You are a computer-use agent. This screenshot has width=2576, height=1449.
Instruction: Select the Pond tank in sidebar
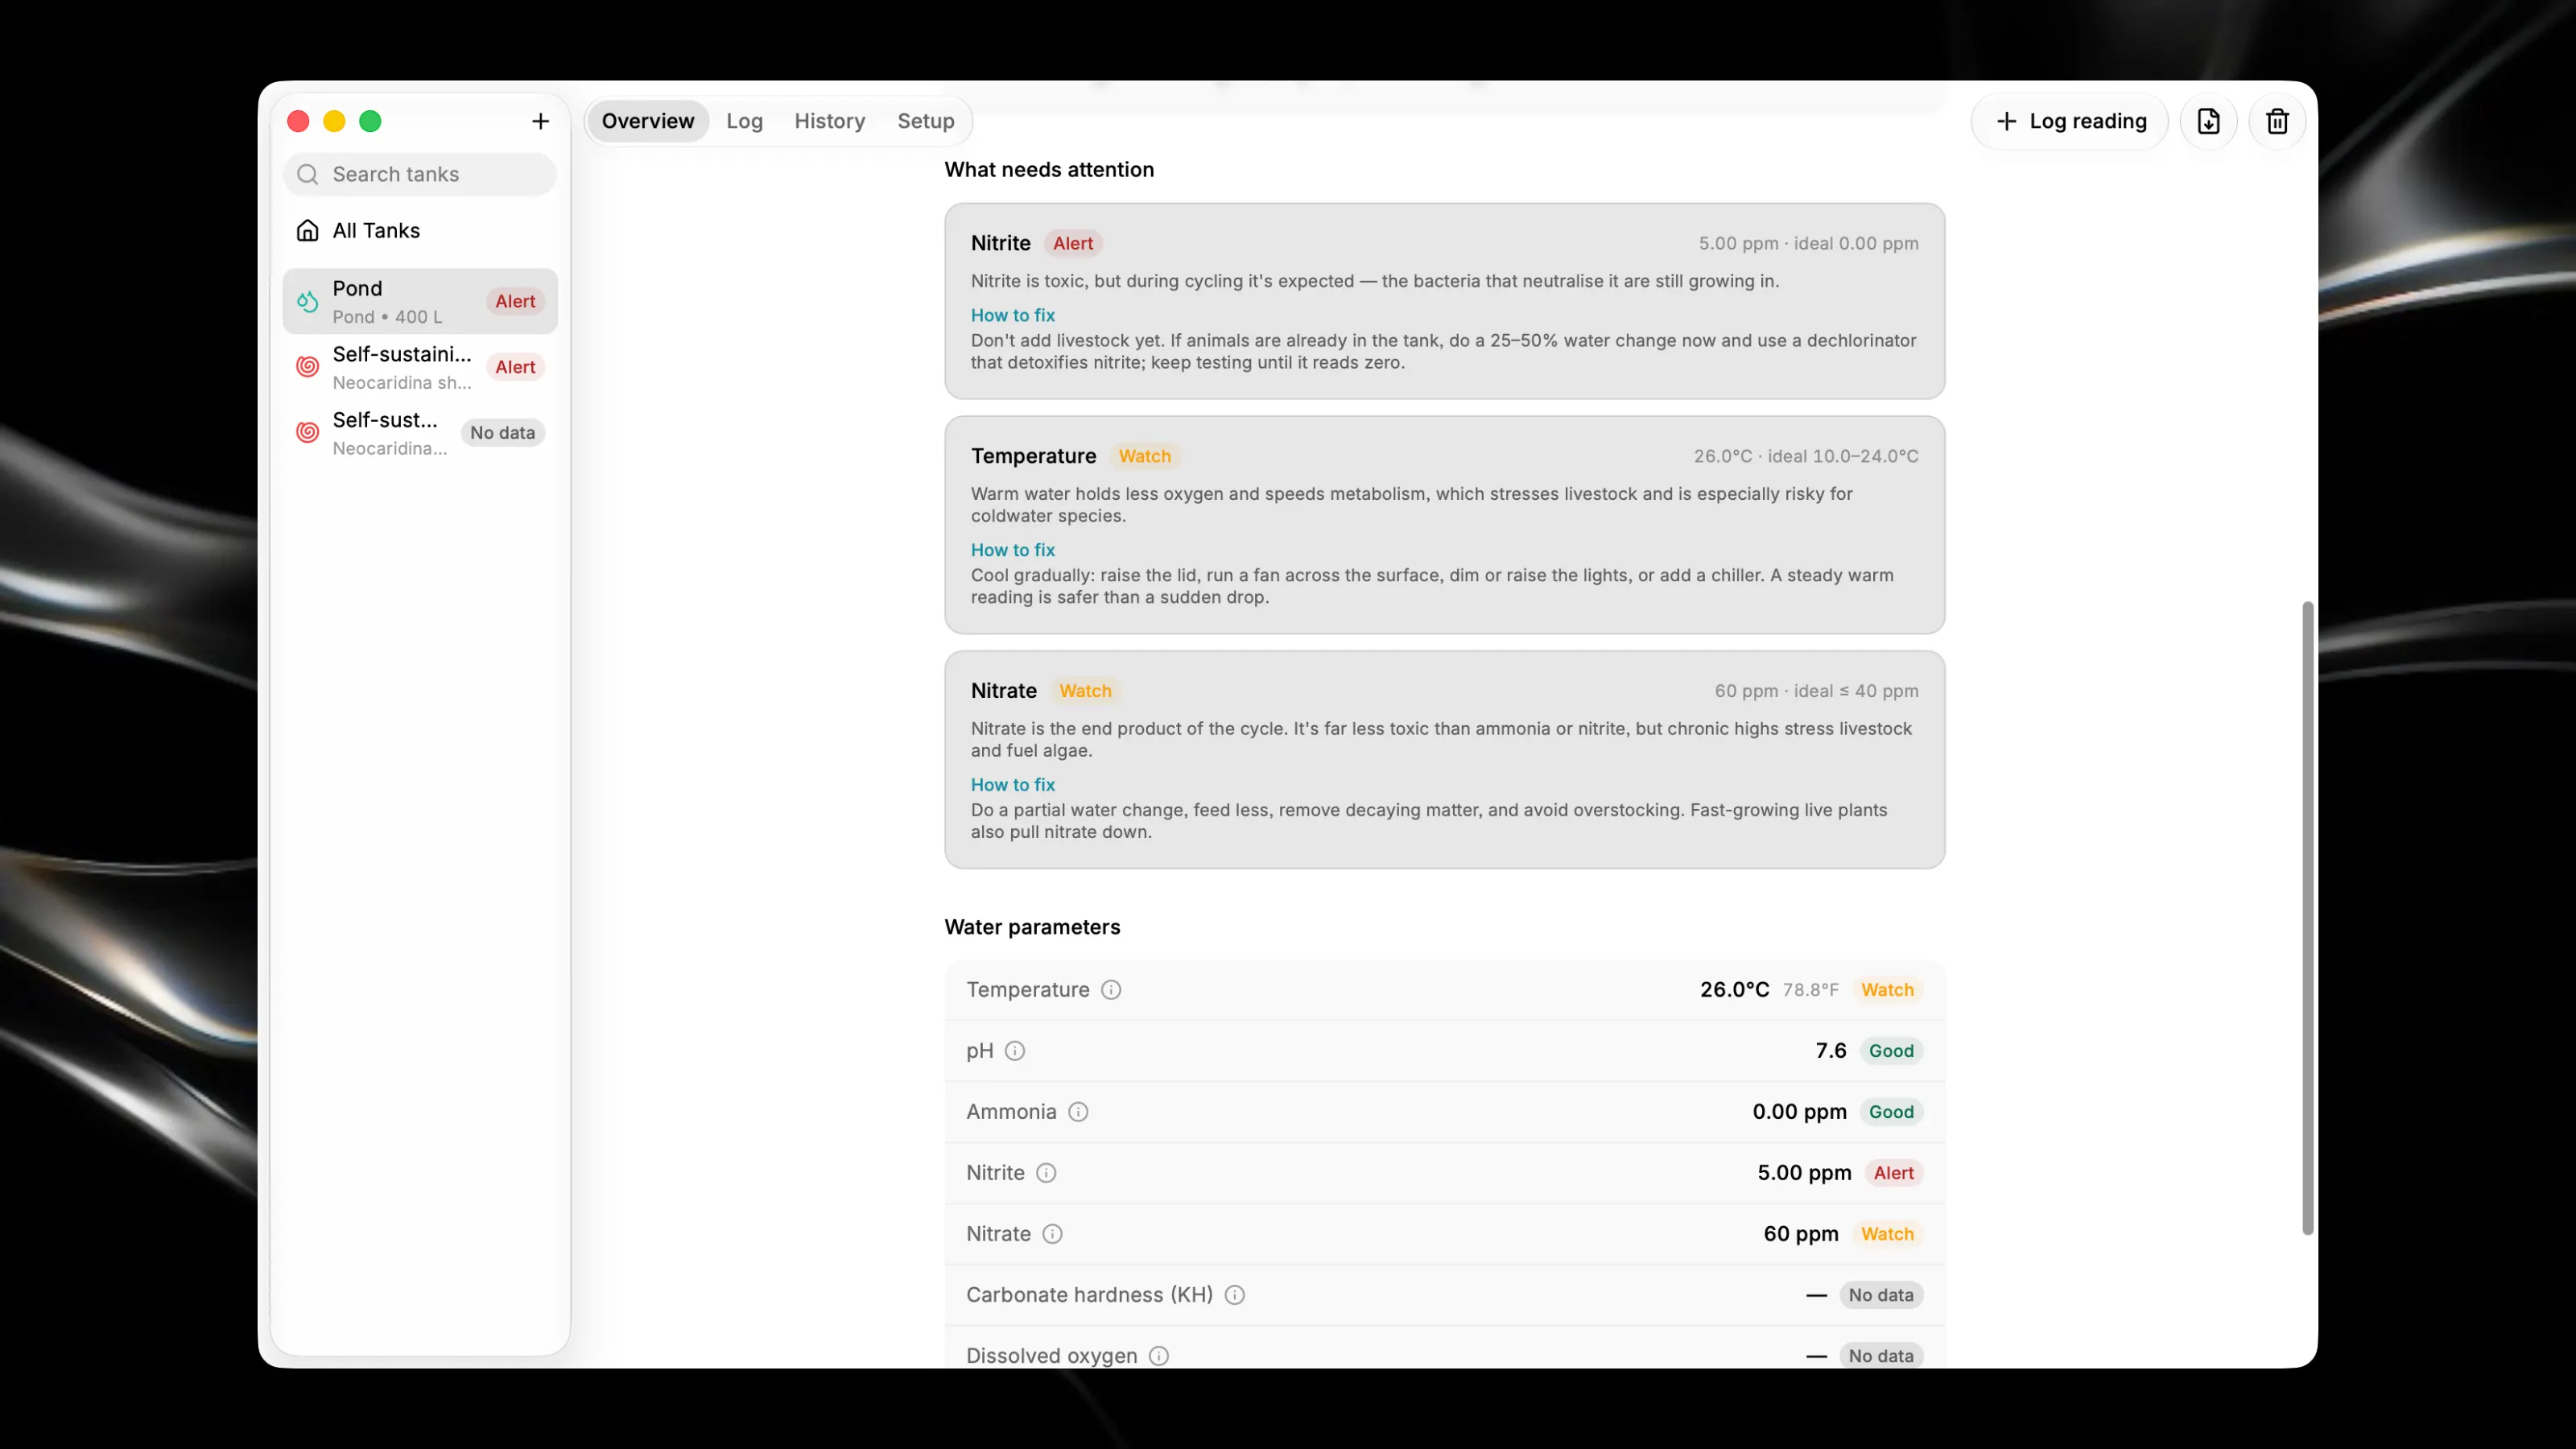(x=420, y=301)
